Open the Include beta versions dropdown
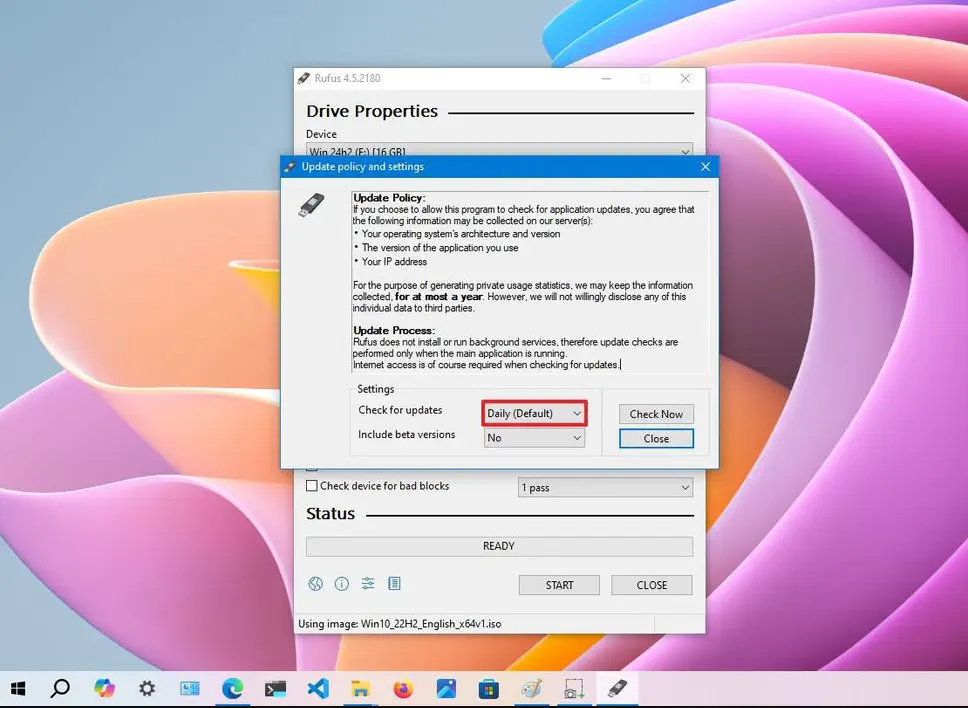The width and height of the screenshot is (968, 708). click(534, 438)
